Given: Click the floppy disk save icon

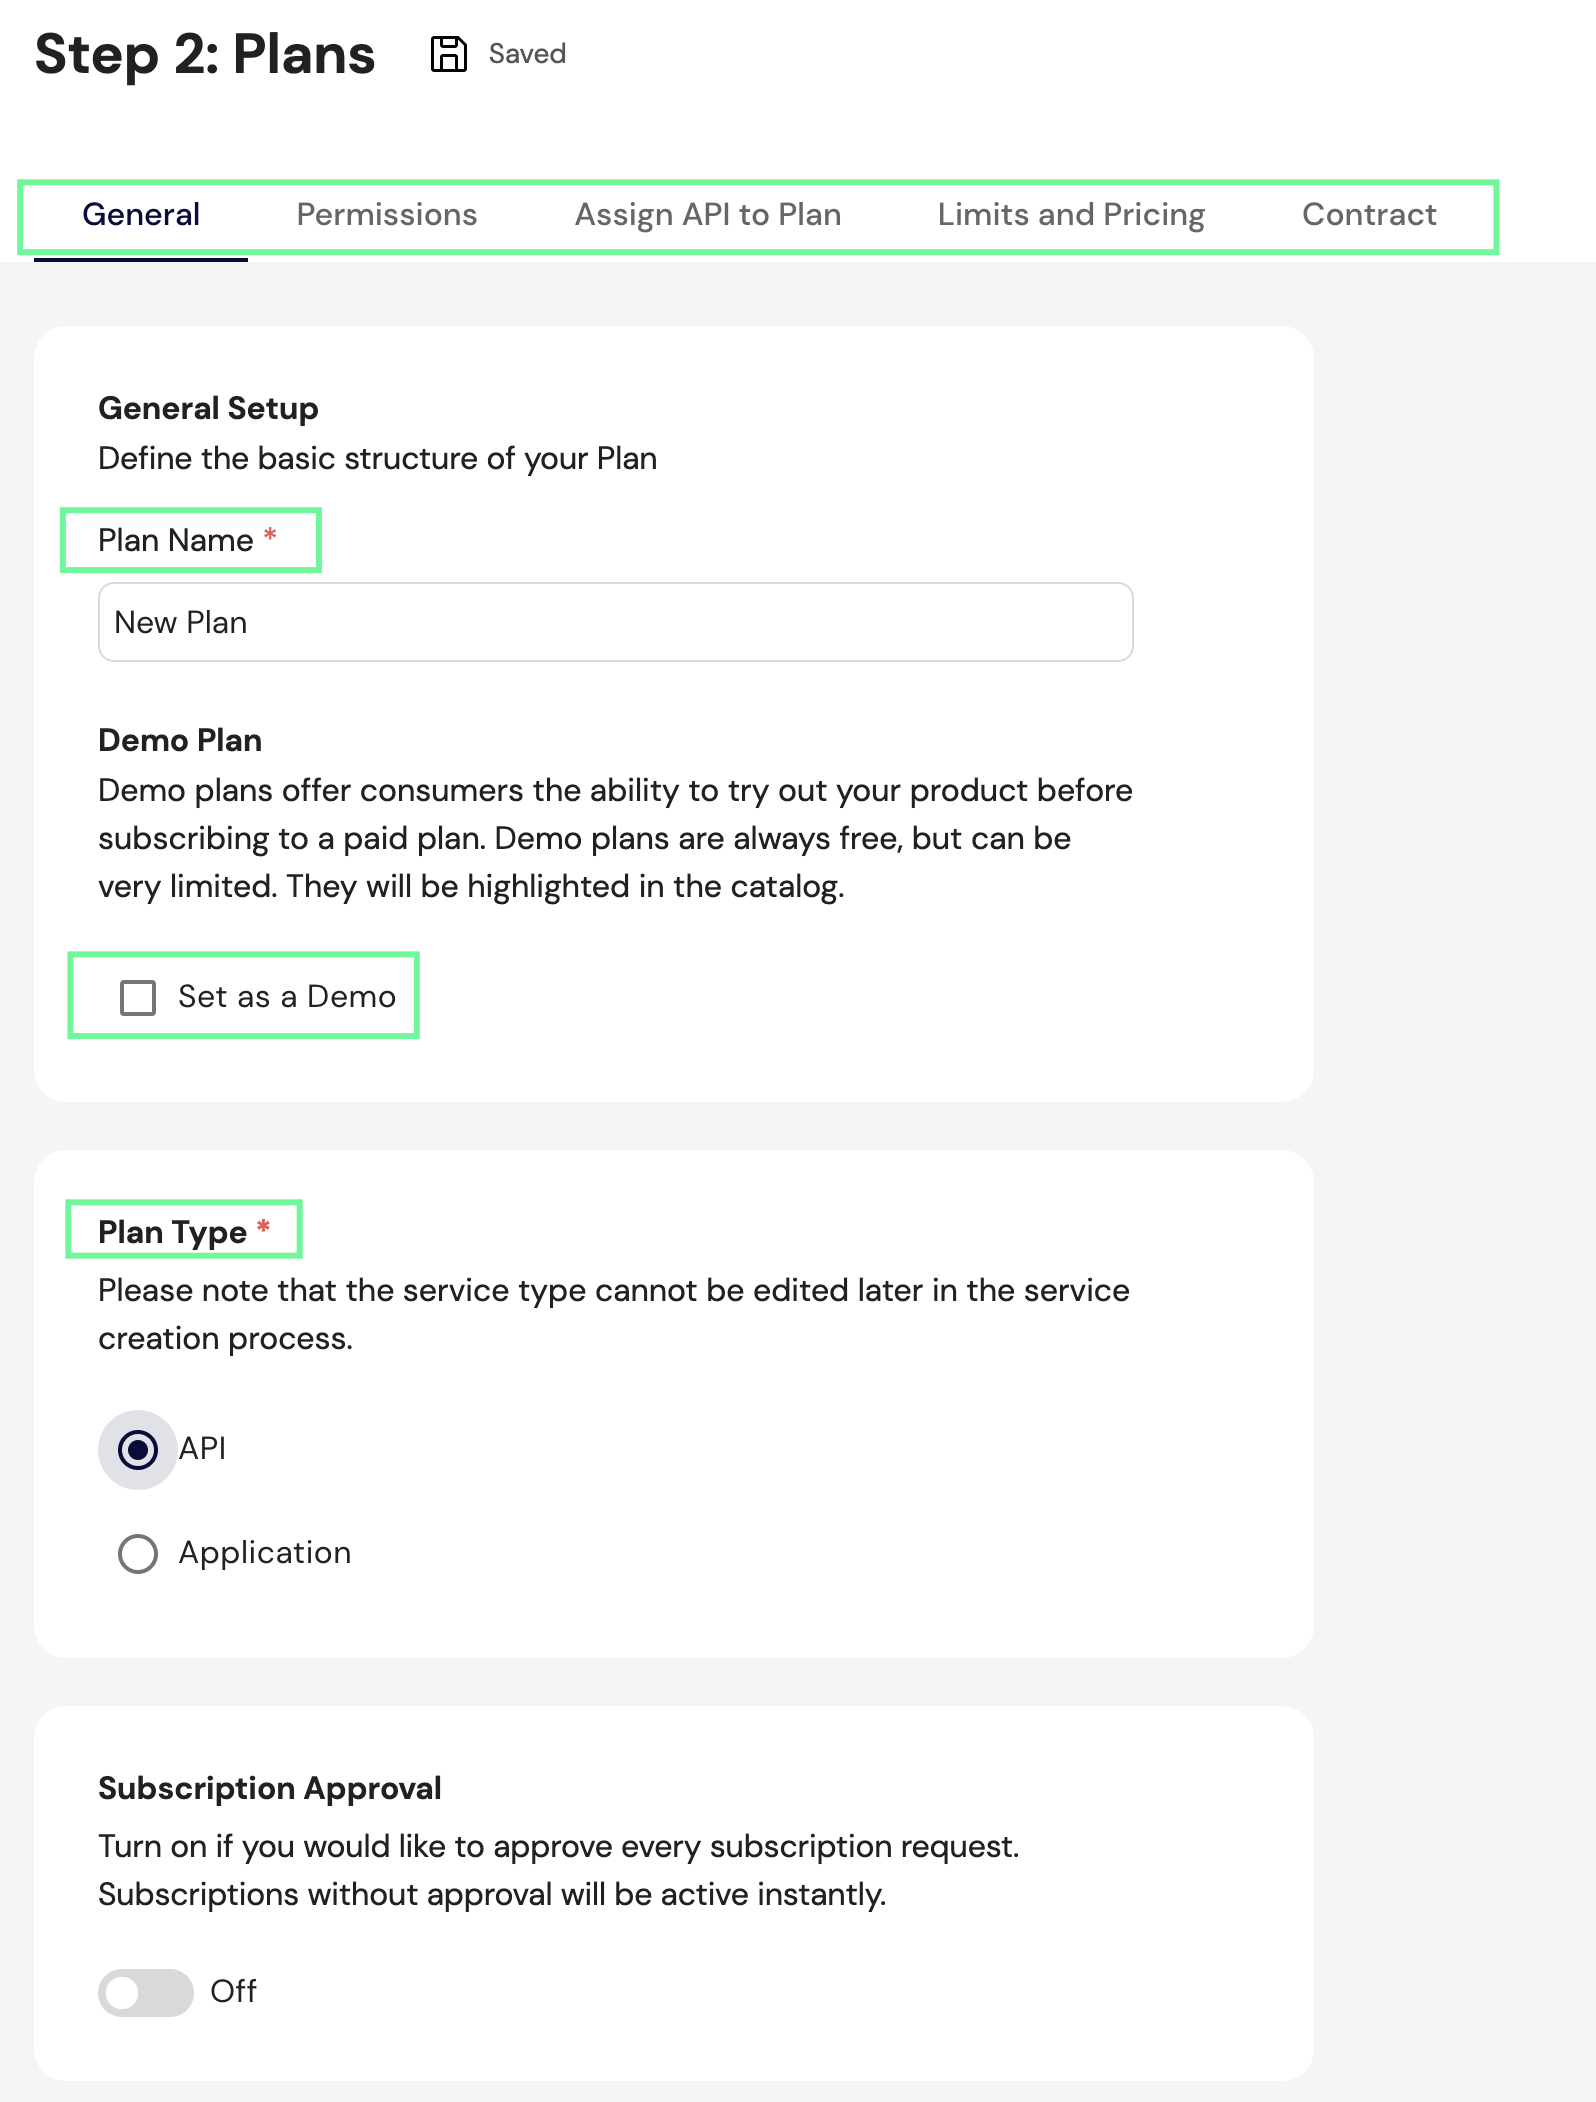Looking at the screenshot, I should pyautogui.click(x=448, y=54).
